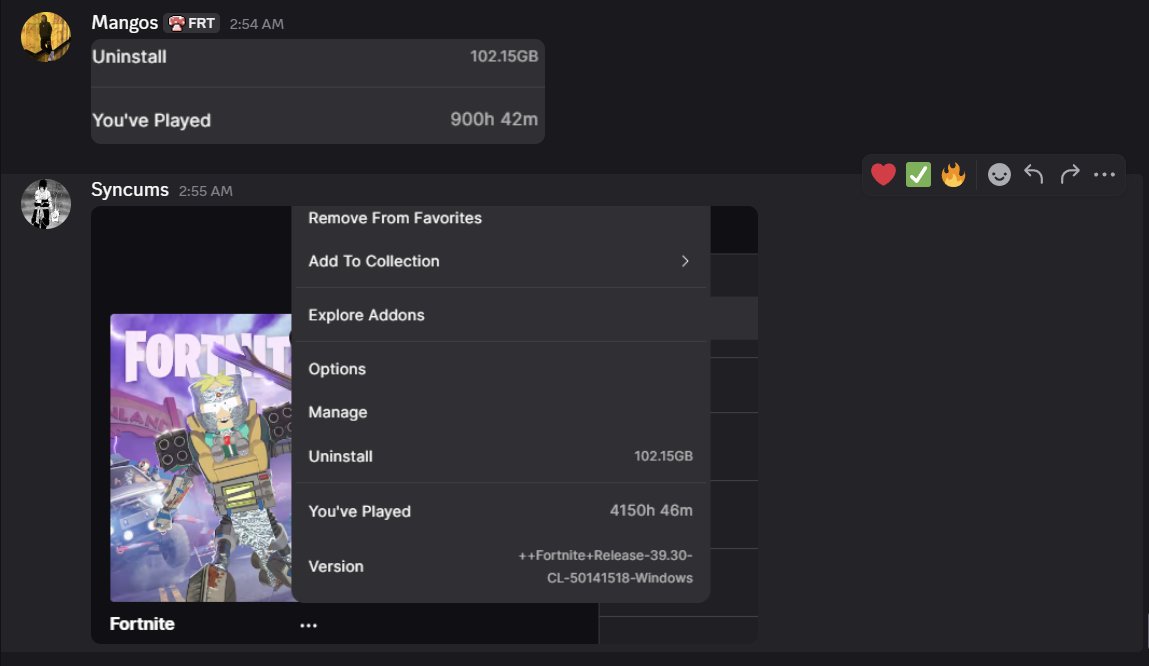Click the Version label in the menu
The height and width of the screenshot is (666, 1149).
pos(336,566)
